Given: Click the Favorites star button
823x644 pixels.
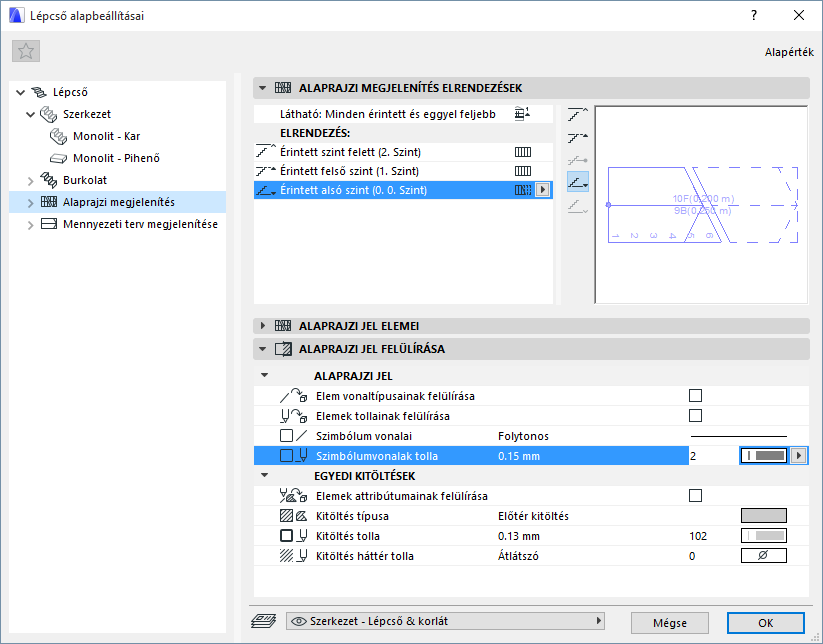Looking at the screenshot, I should [26, 51].
